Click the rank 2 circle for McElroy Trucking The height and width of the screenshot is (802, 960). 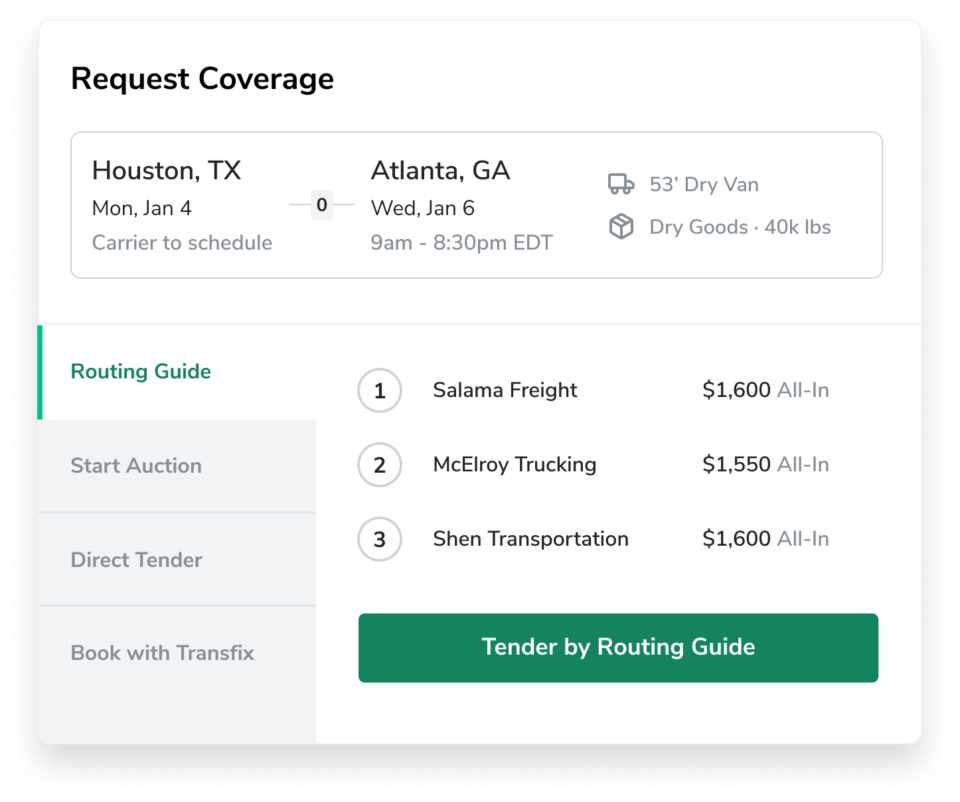click(x=379, y=465)
